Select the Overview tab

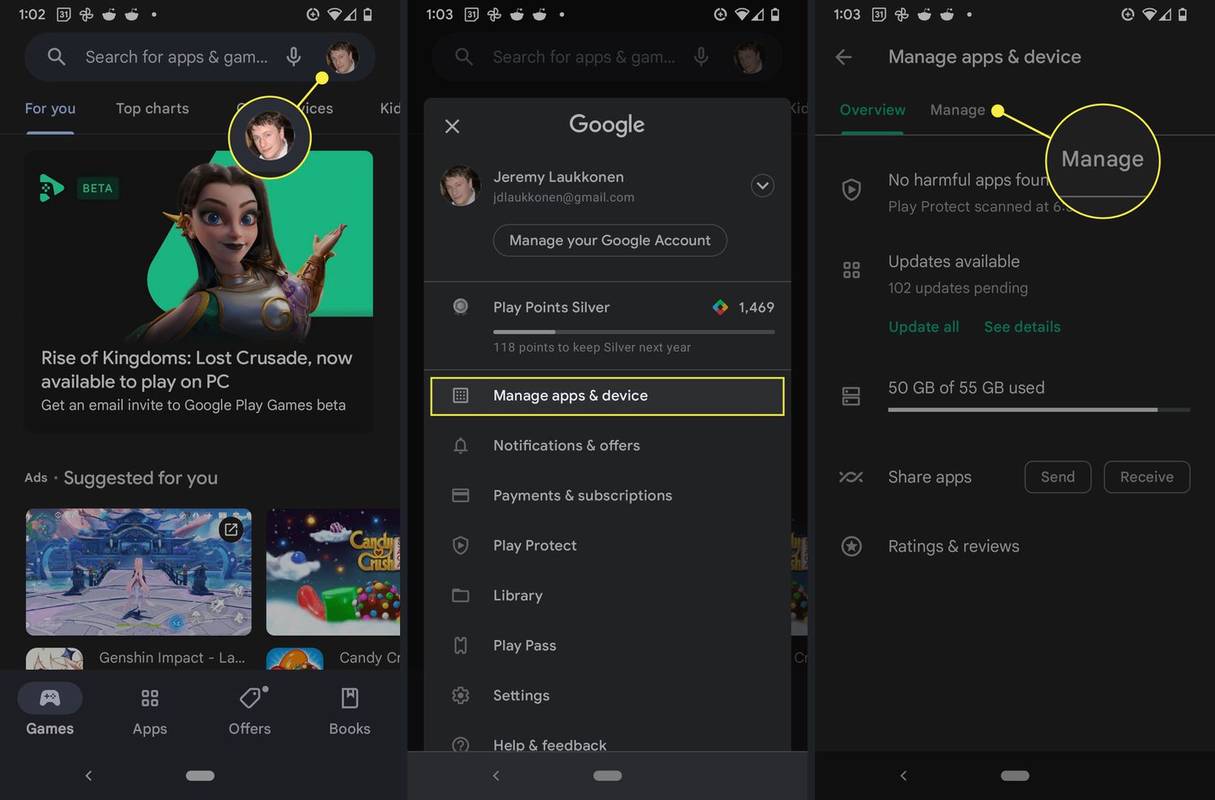click(872, 110)
